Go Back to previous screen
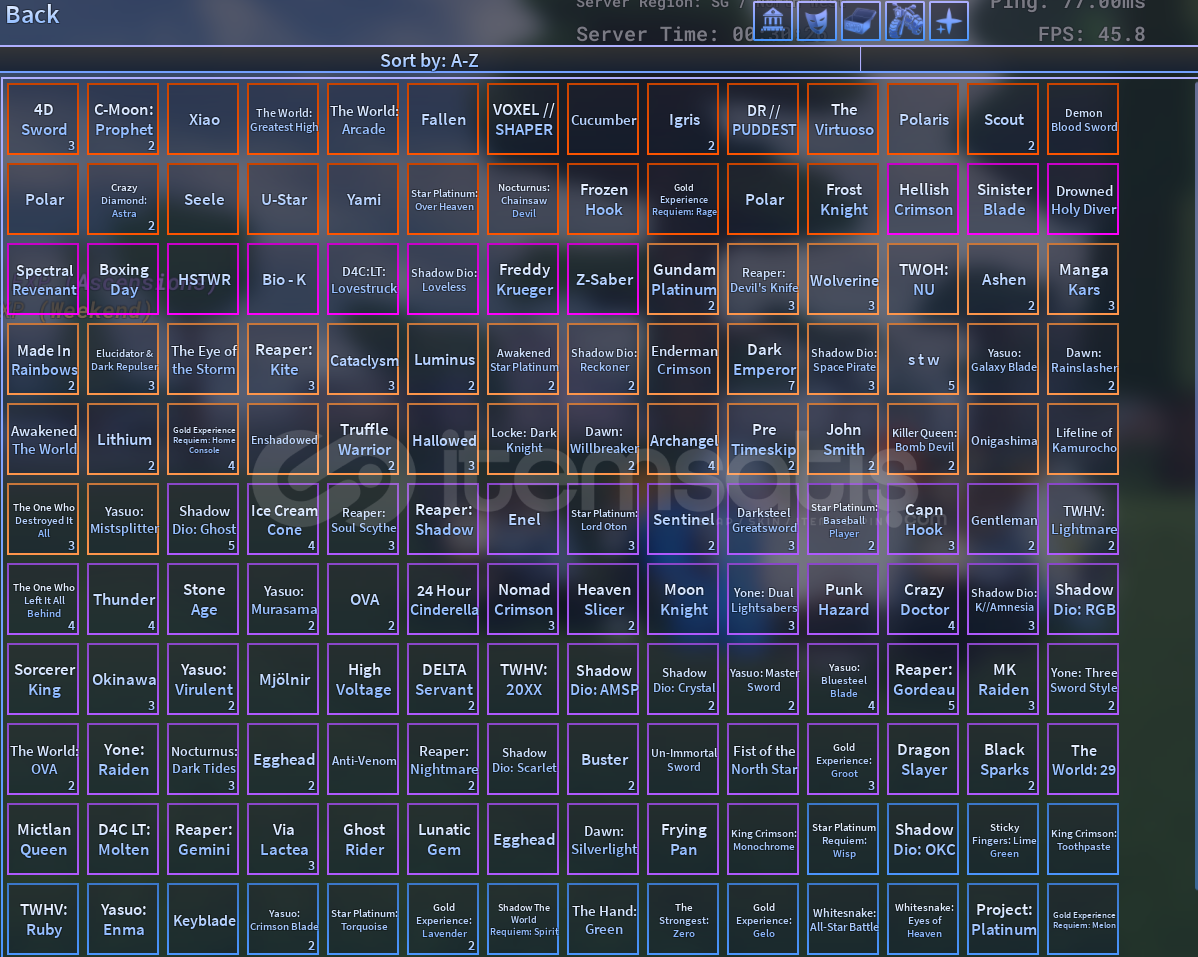The width and height of the screenshot is (1198, 957). (x=33, y=15)
